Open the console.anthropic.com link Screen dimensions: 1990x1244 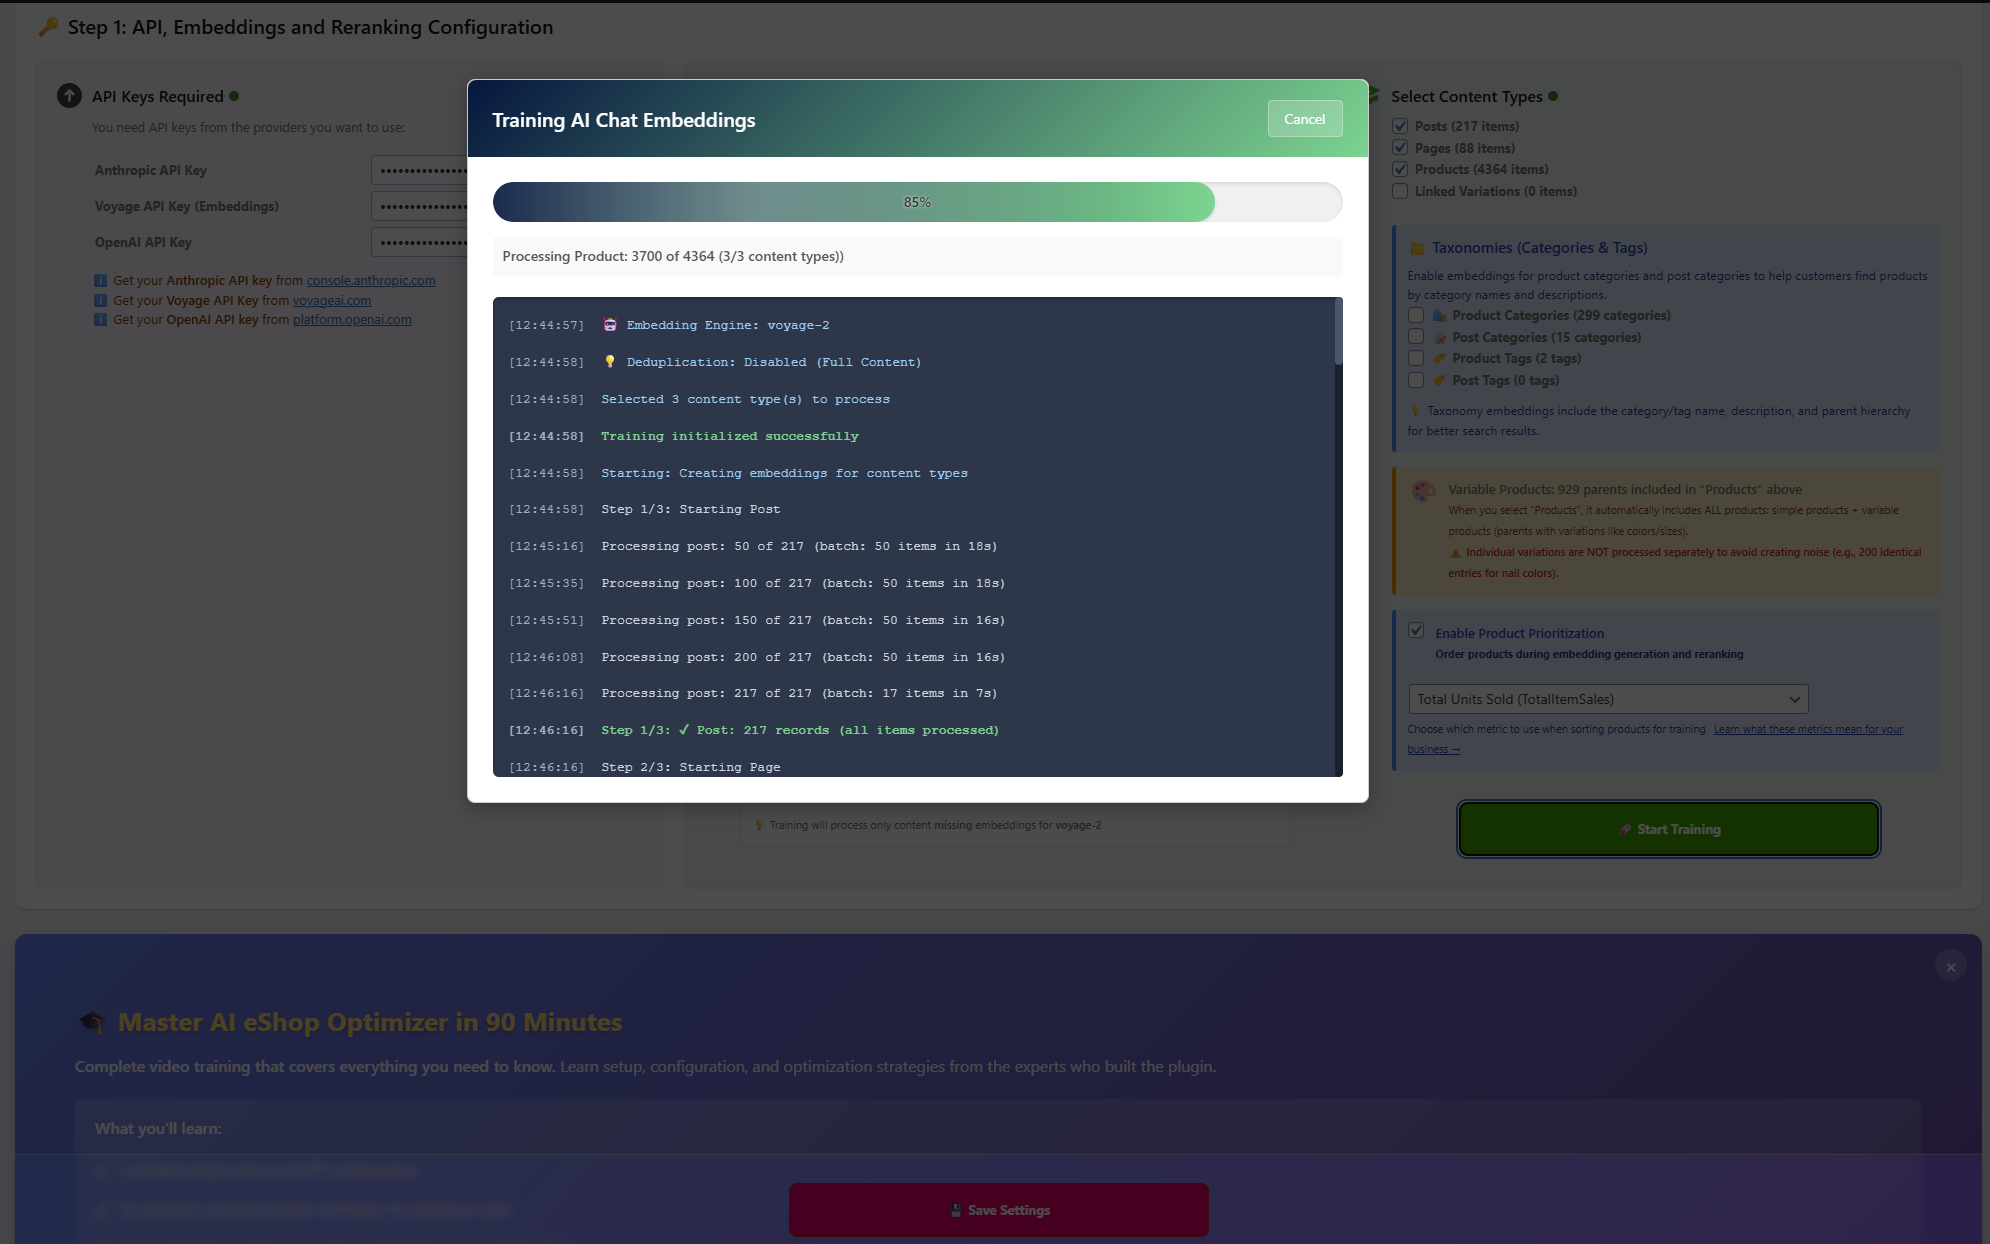point(371,281)
